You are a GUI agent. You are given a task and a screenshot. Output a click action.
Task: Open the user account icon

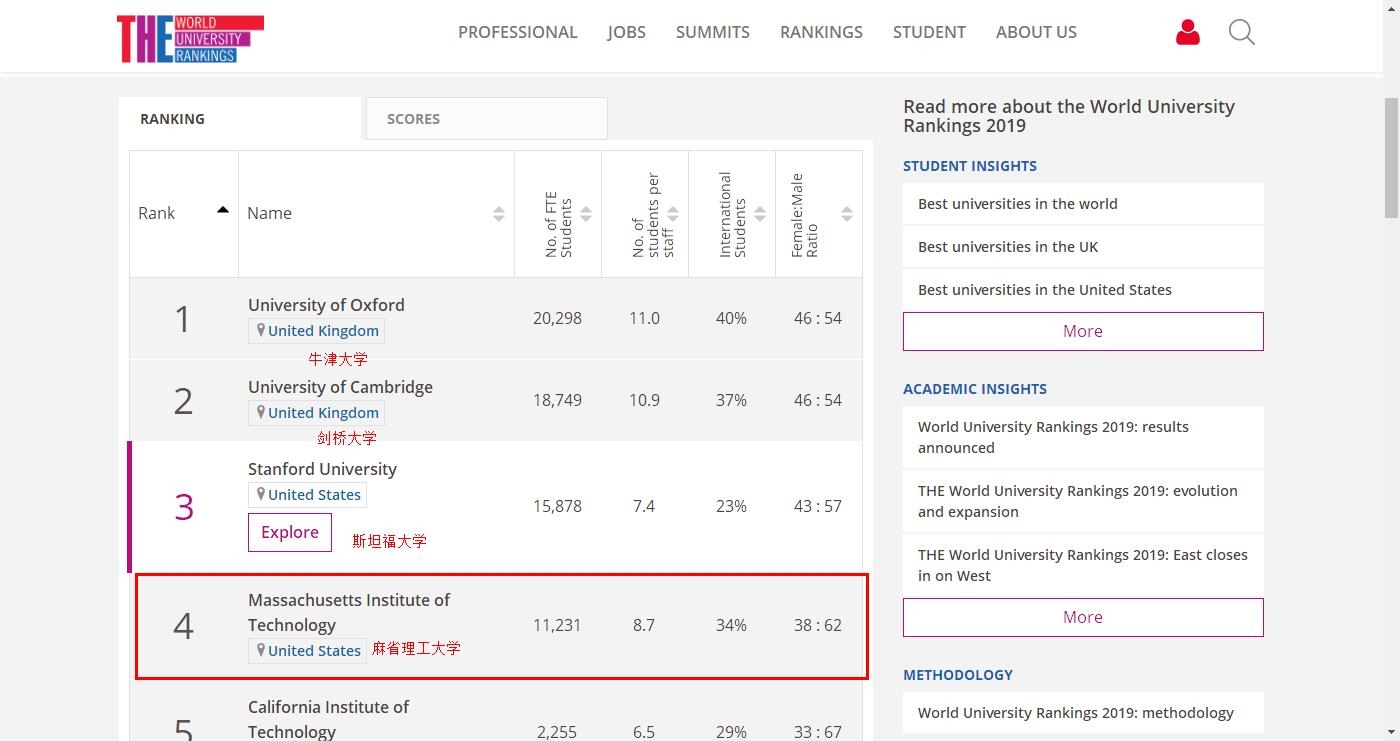[x=1188, y=33]
